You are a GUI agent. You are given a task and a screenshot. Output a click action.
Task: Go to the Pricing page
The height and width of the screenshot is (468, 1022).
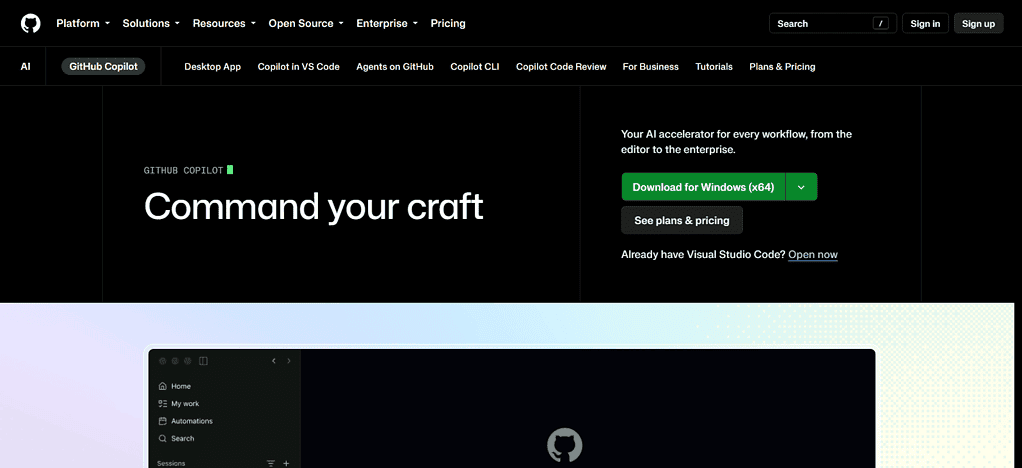pyautogui.click(x=448, y=23)
